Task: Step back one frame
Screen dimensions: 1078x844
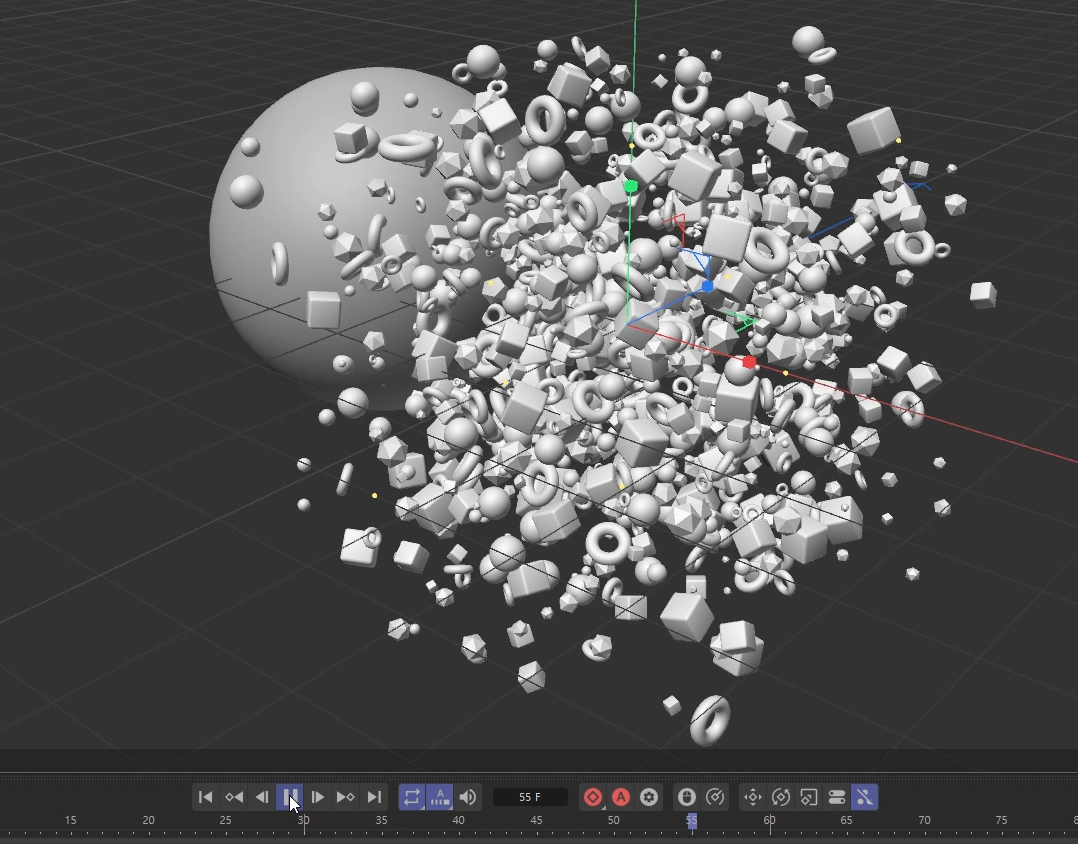Action: pos(262,797)
